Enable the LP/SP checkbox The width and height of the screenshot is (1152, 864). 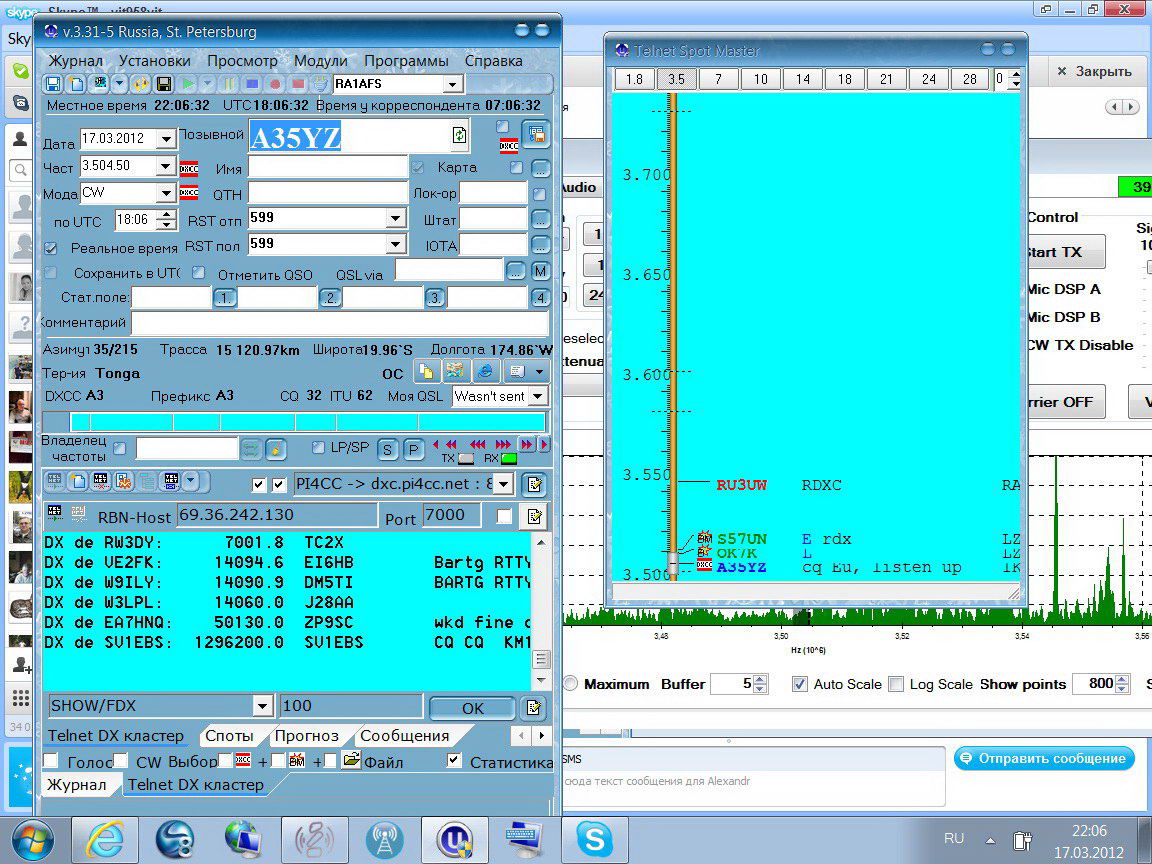click(318, 448)
